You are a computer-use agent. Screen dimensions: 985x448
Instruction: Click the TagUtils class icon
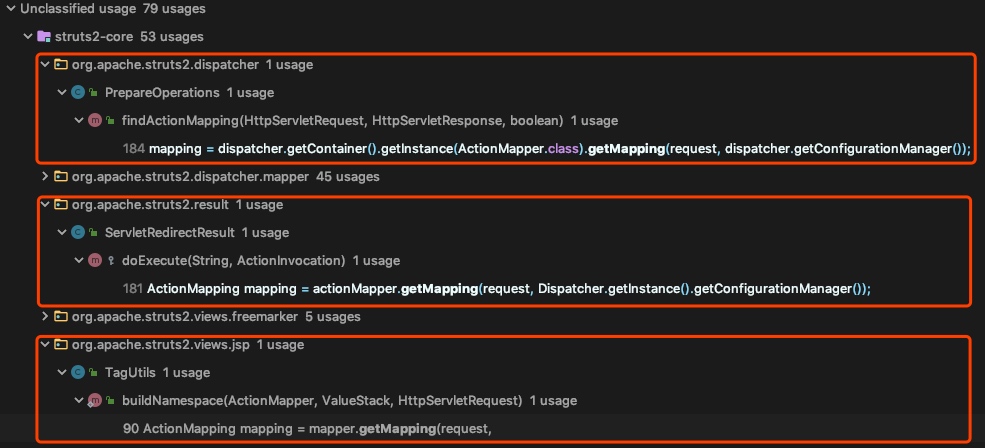[x=78, y=373]
